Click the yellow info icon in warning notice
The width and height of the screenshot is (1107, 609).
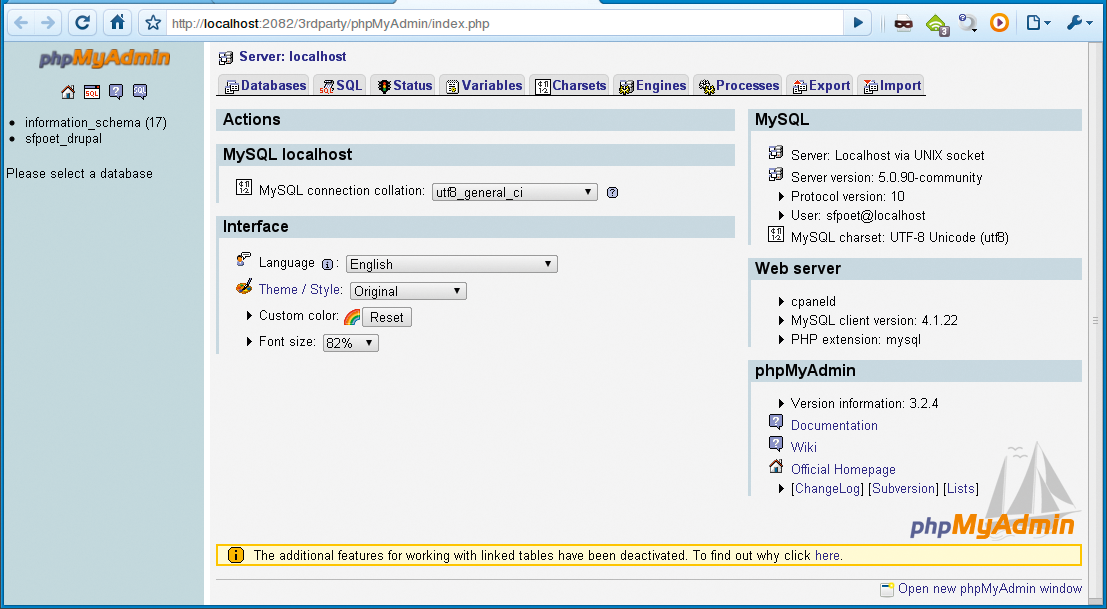click(x=236, y=555)
